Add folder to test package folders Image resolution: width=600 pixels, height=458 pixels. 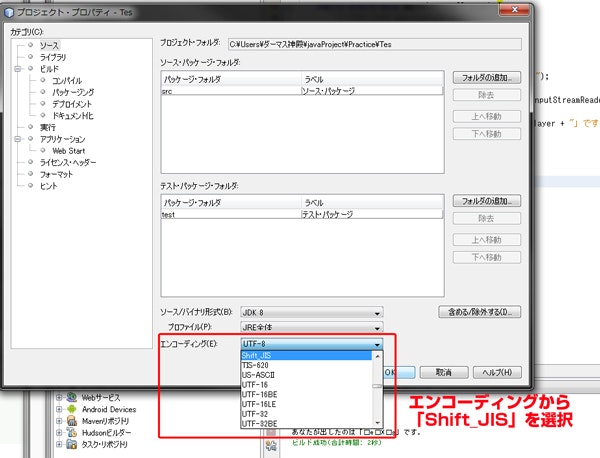click(487, 201)
